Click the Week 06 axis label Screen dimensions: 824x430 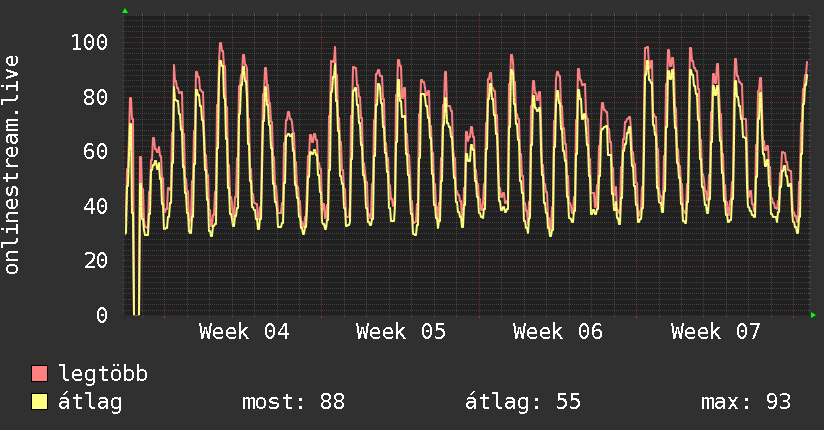pyautogui.click(x=558, y=331)
